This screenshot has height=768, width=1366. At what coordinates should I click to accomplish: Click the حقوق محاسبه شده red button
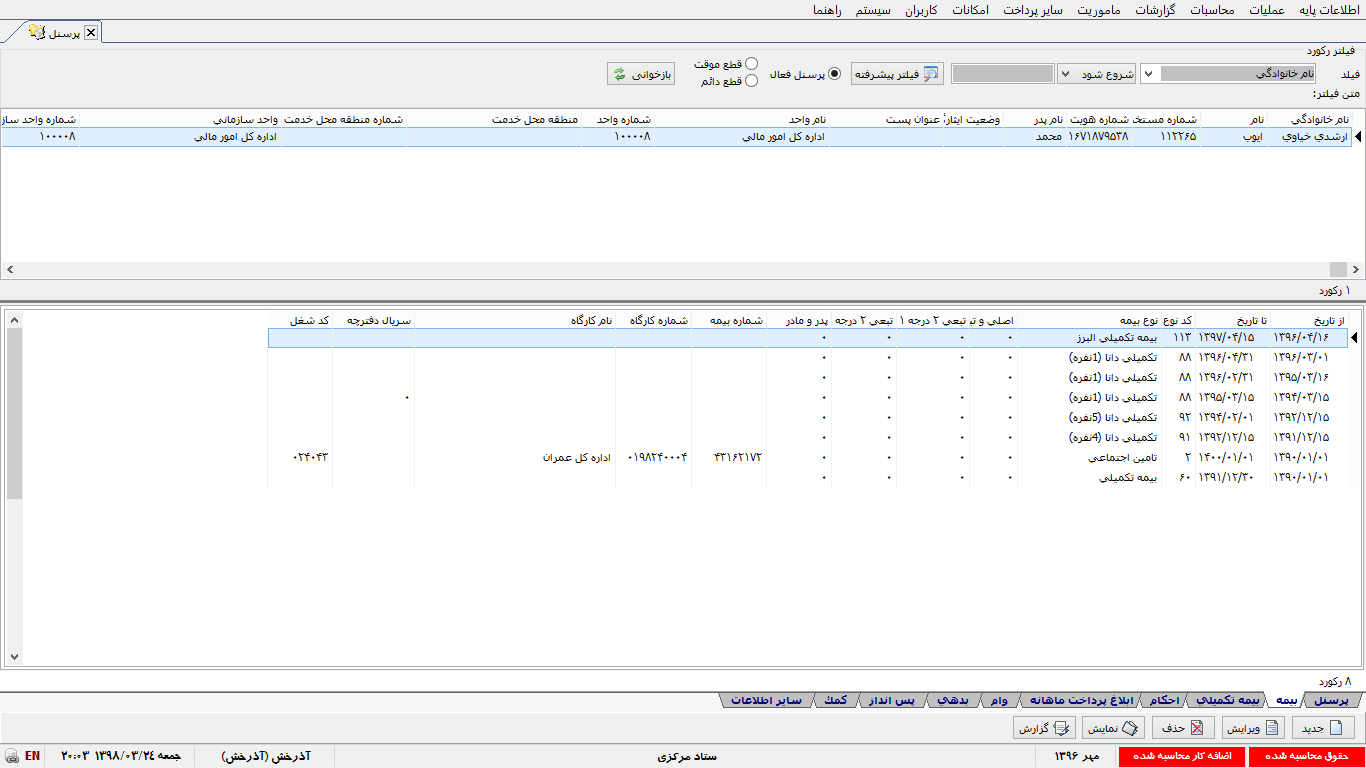(x=1307, y=756)
